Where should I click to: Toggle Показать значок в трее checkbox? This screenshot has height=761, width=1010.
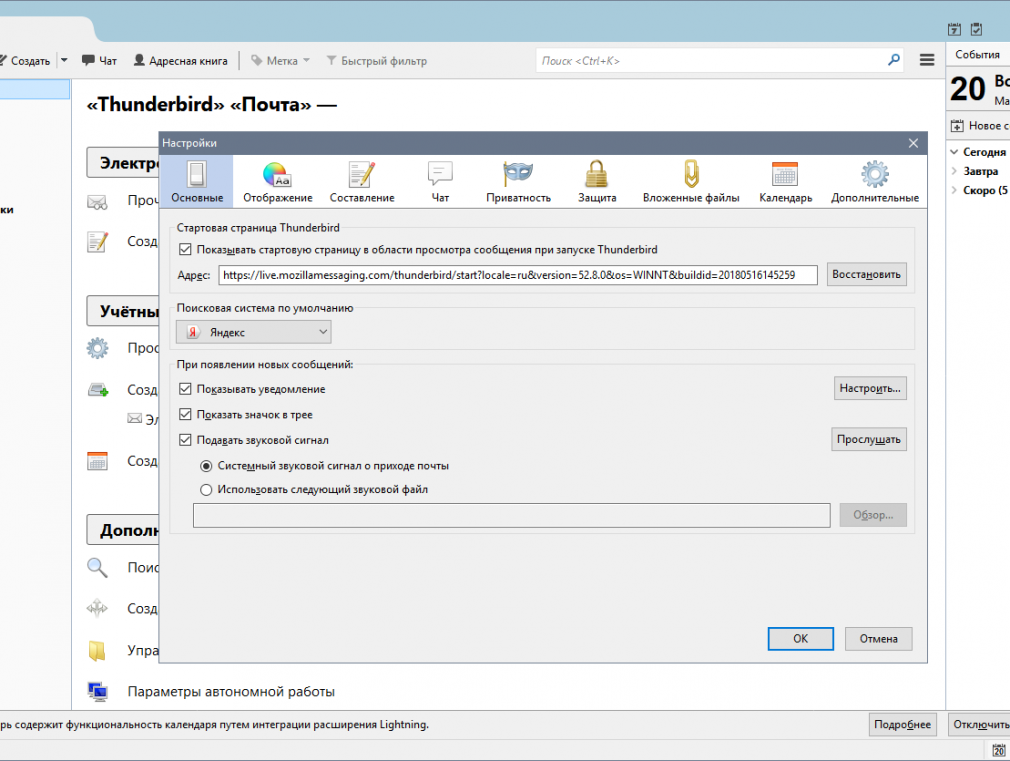(x=186, y=414)
